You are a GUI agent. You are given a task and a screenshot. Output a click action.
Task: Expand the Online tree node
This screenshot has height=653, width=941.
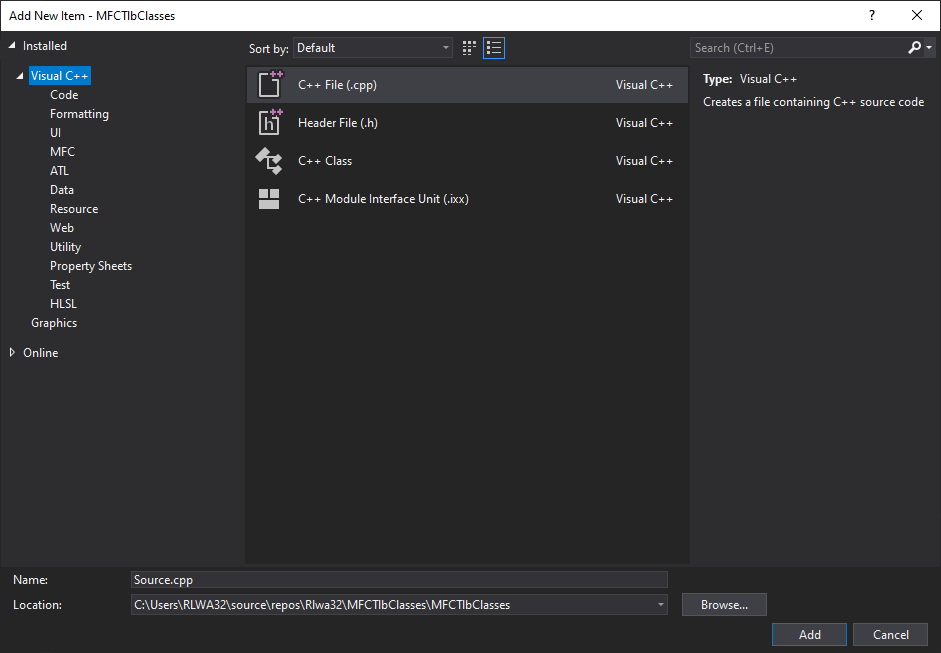pos(12,352)
